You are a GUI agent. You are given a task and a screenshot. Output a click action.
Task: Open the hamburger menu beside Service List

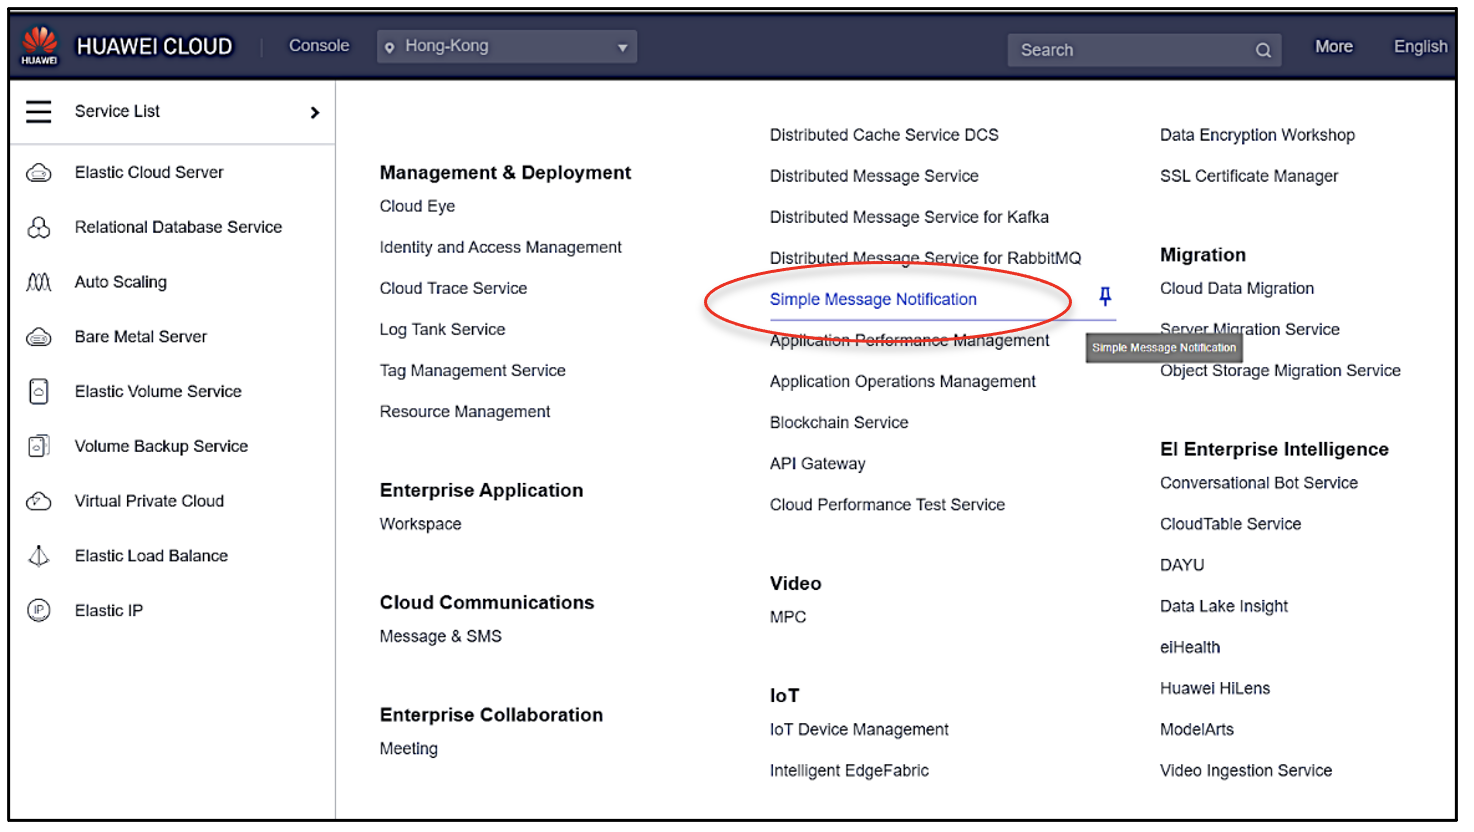tap(38, 111)
